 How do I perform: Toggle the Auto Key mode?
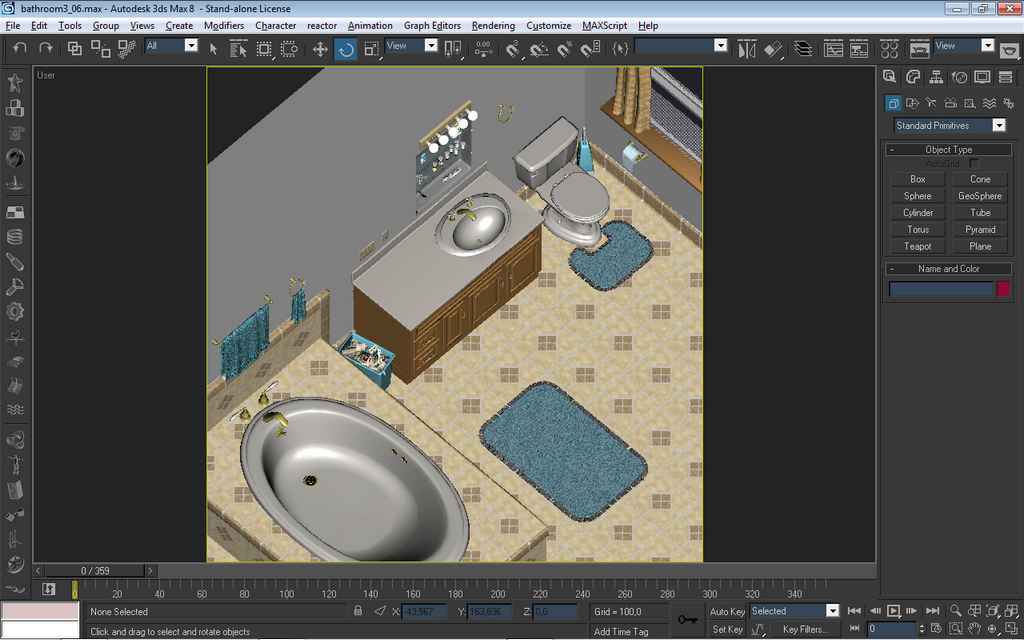[727, 611]
